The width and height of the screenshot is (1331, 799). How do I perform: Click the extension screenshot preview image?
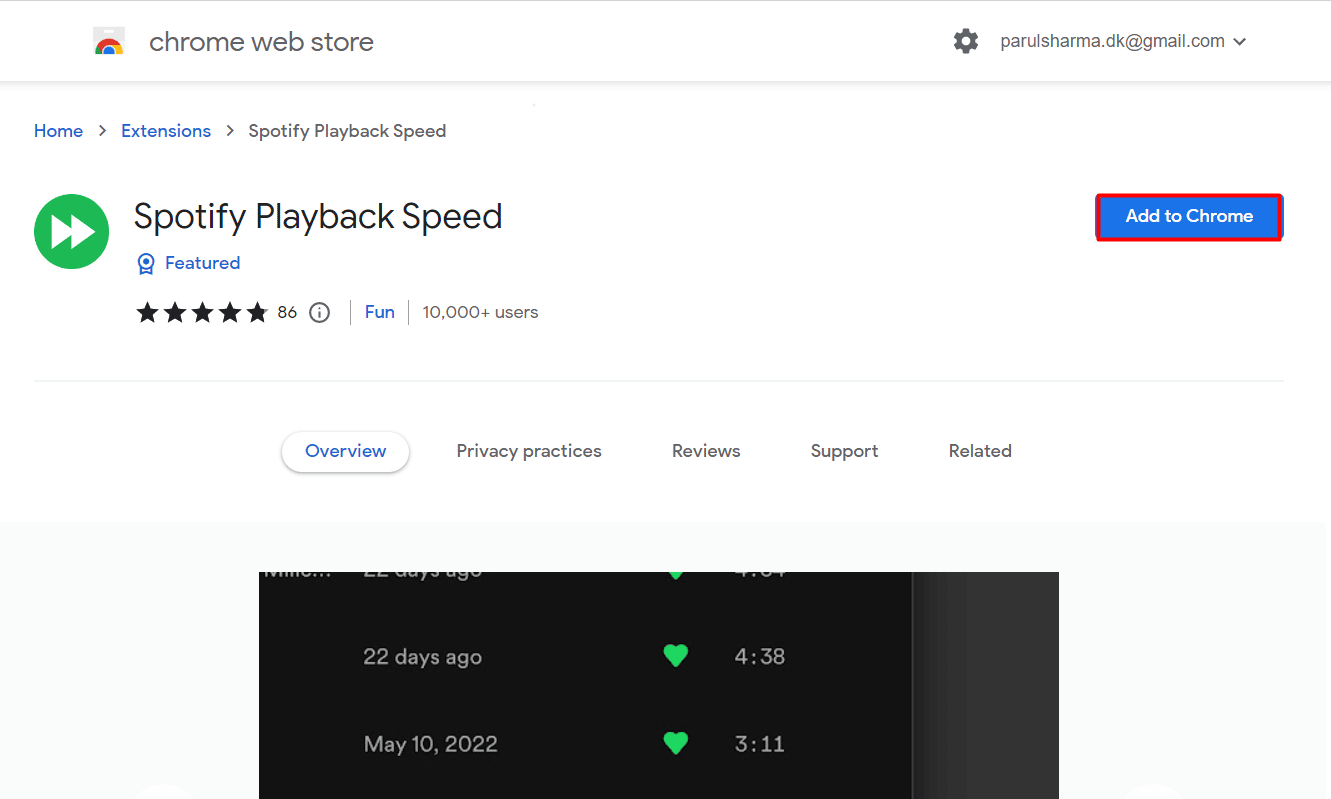[658, 685]
